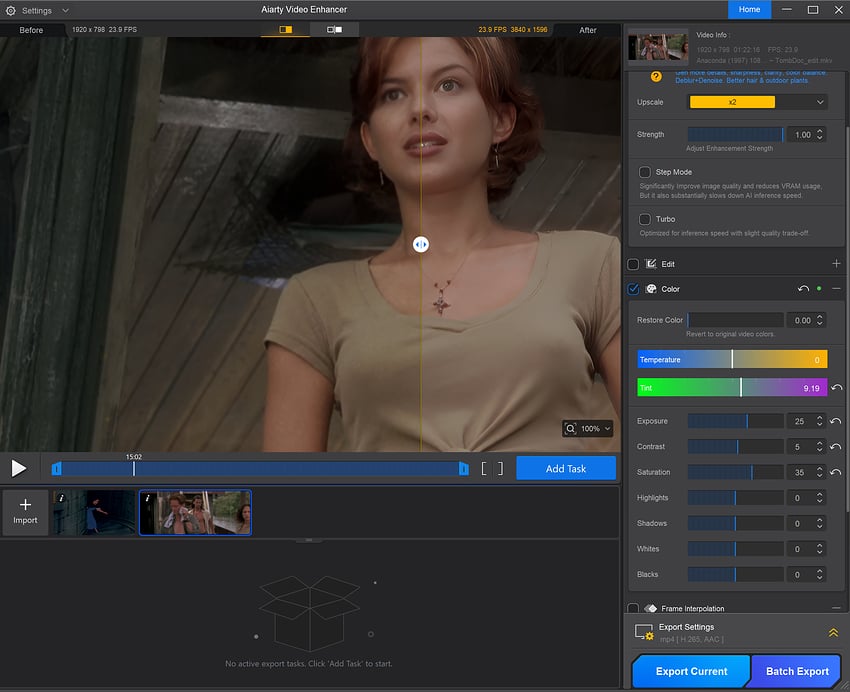Go to the Home tab
850x692 pixels.
pyautogui.click(x=749, y=10)
